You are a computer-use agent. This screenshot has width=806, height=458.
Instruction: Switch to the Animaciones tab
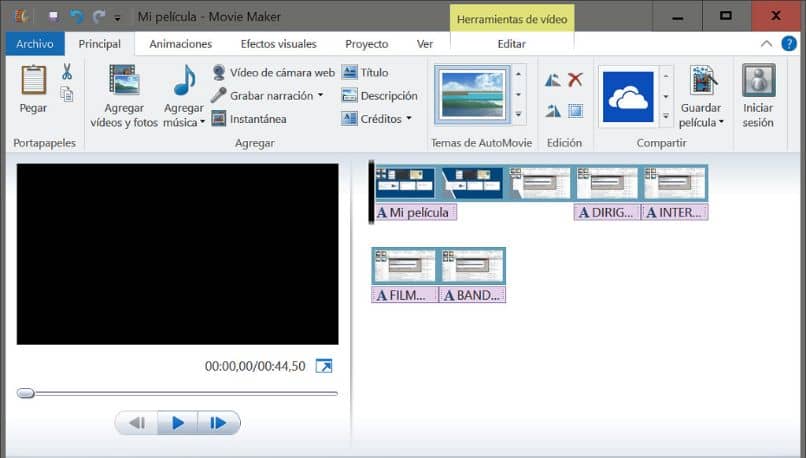pyautogui.click(x=180, y=44)
